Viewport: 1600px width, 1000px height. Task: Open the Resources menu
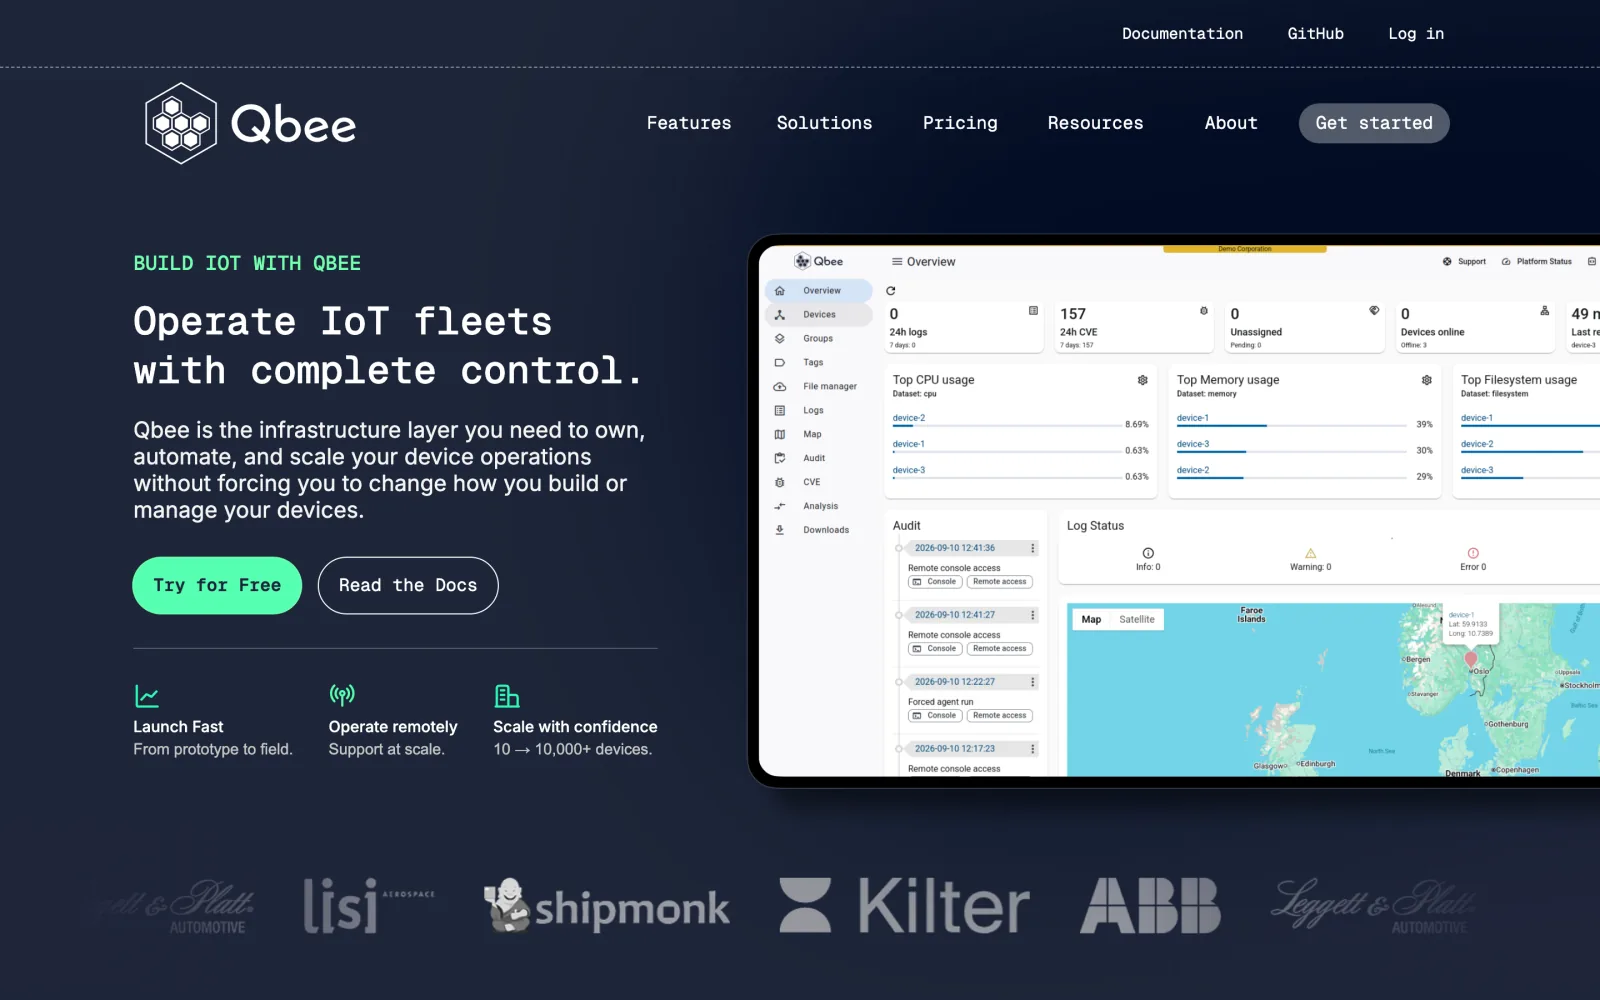click(x=1096, y=123)
